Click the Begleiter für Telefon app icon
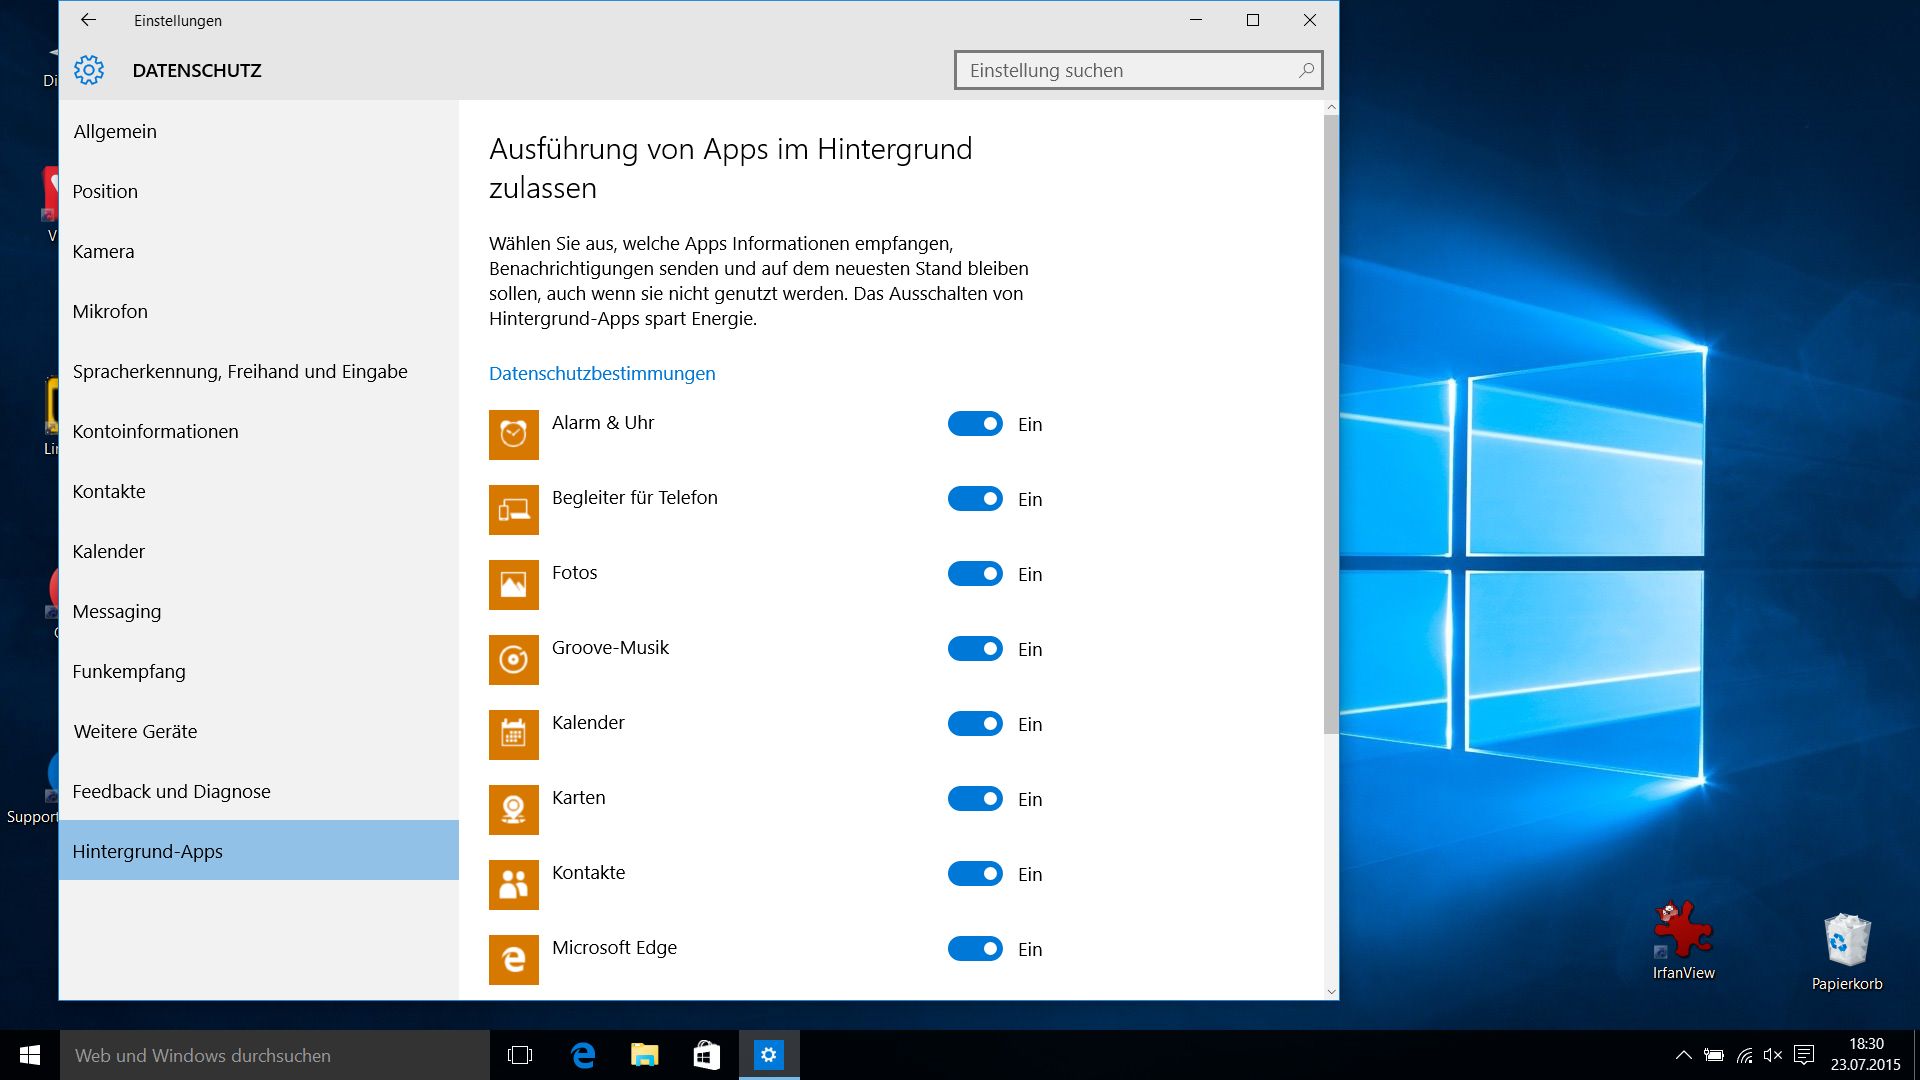 tap(513, 510)
